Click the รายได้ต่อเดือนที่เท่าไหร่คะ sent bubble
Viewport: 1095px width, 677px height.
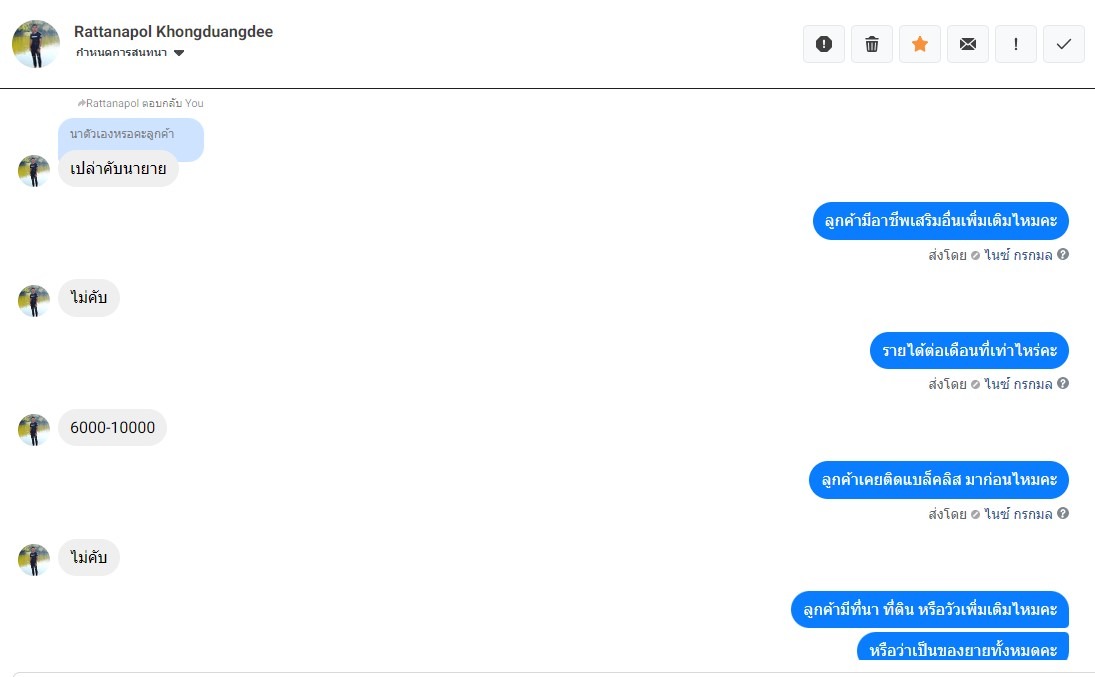[x=969, y=351]
